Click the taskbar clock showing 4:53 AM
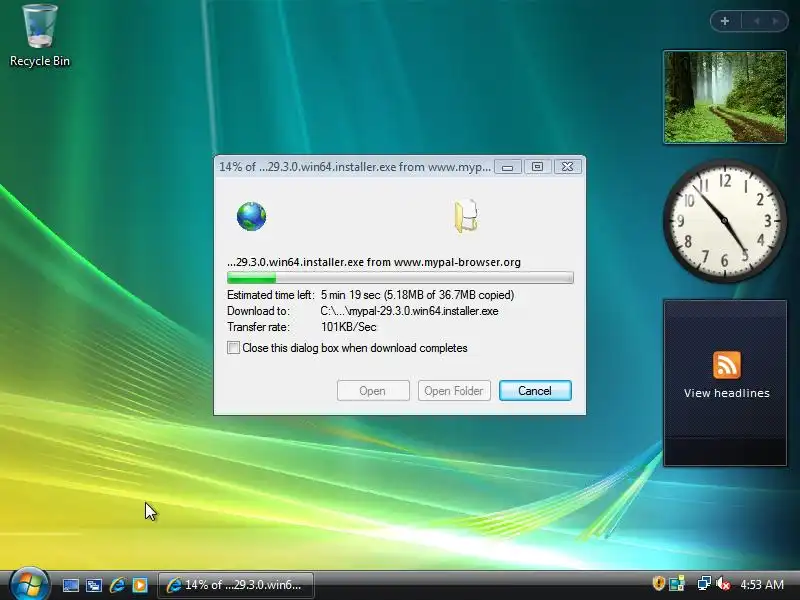Viewport: 800px width, 600px height. [x=762, y=584]
